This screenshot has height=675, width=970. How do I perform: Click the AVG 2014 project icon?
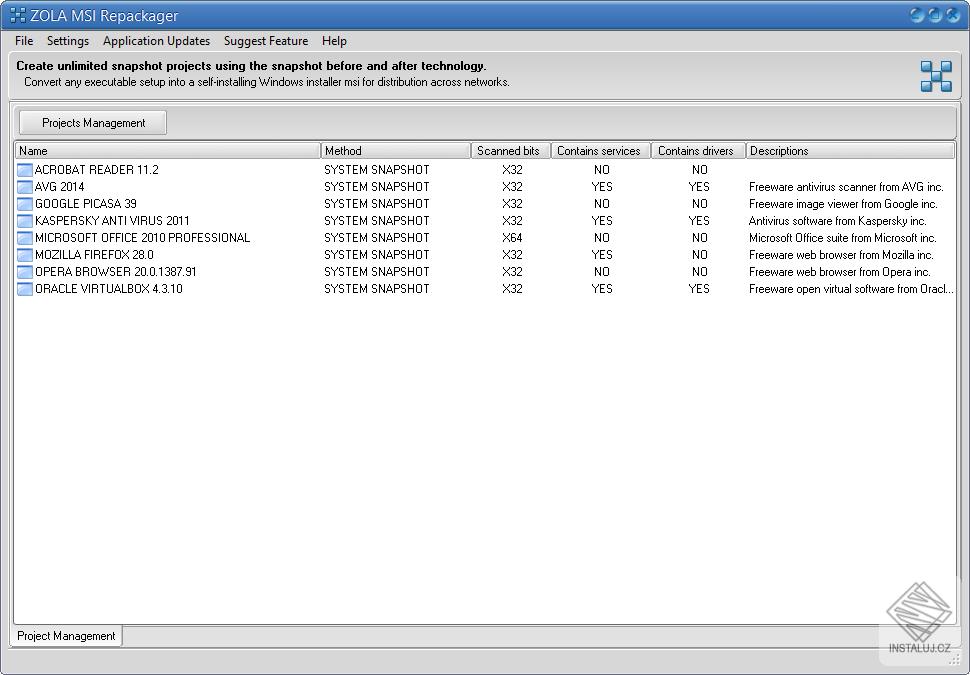pos(24,187)
